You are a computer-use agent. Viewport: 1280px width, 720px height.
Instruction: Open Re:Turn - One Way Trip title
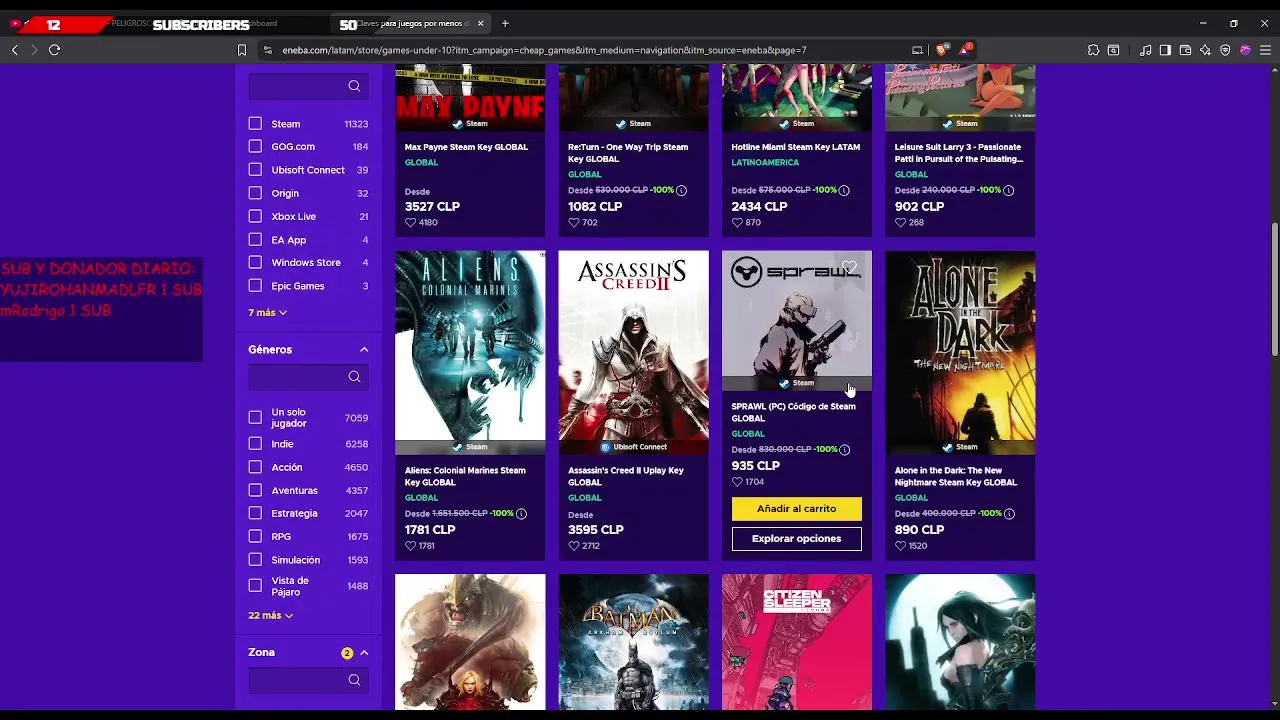pyautogui.click(x=628, y=153)
